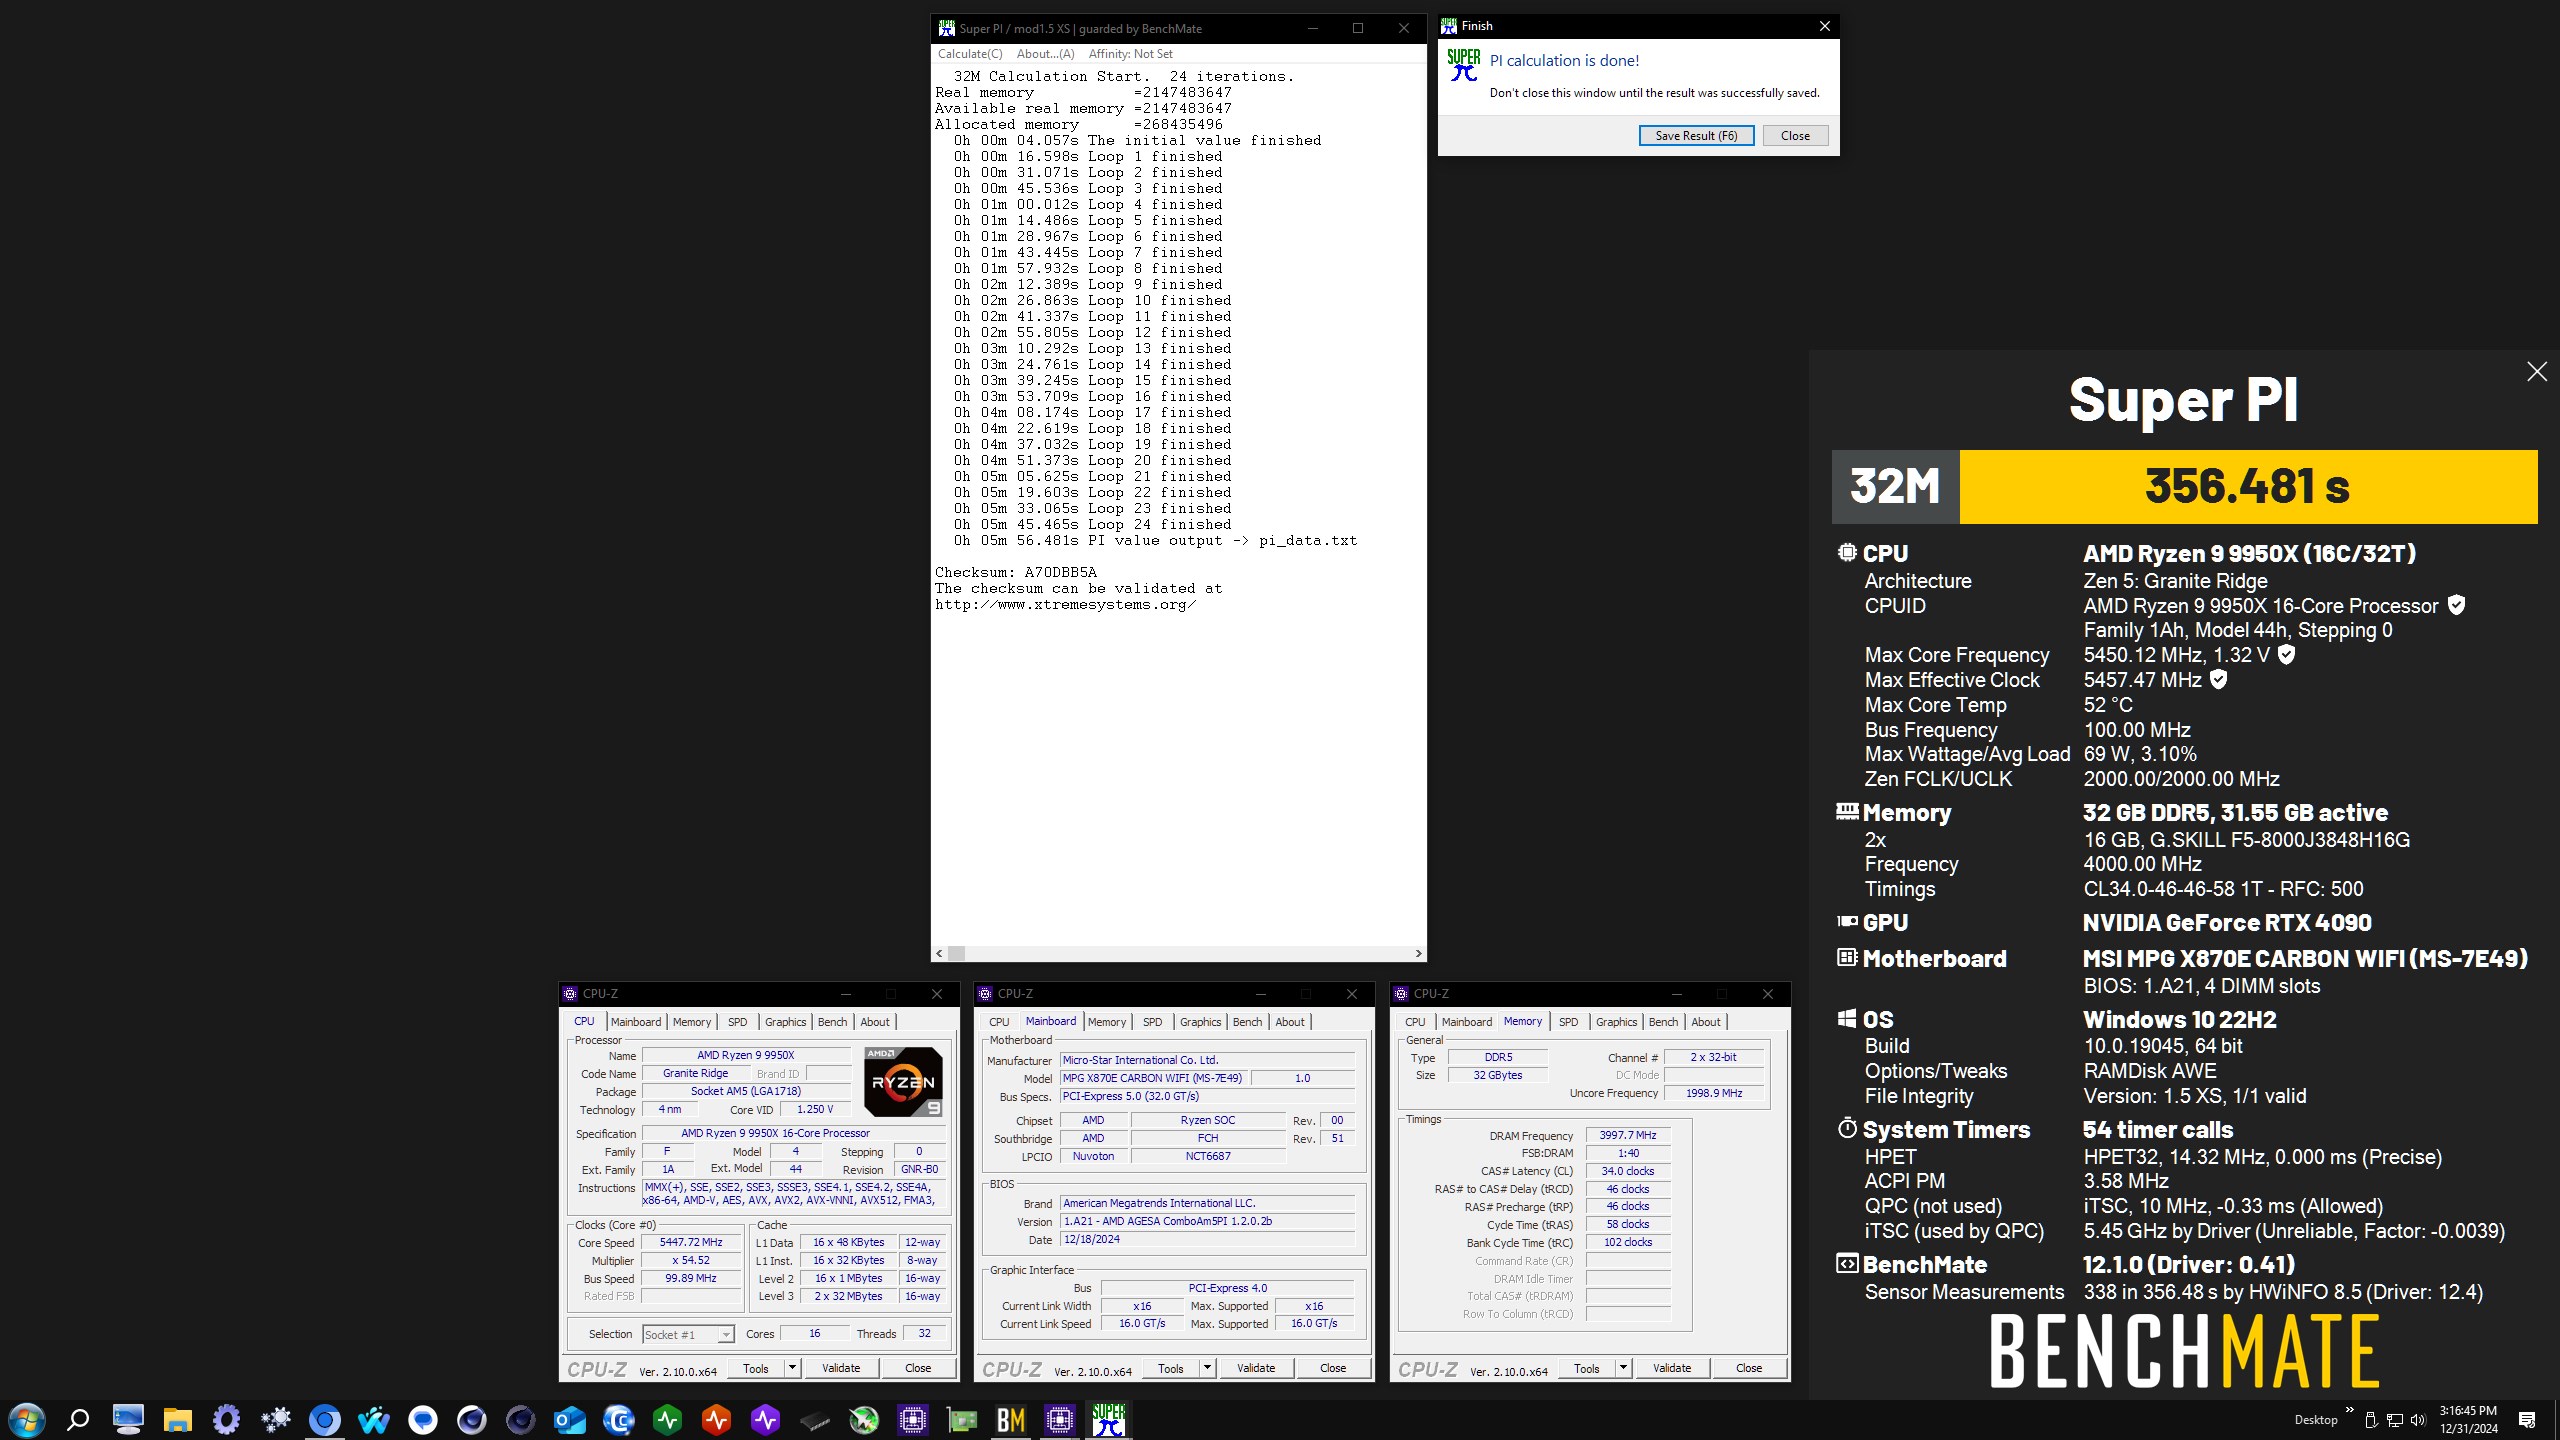The height and width of the screenshot is (1440, 2560).
Task: Click the Core Speed 5447.72 MHz field
Action: tap(691, 1243)
